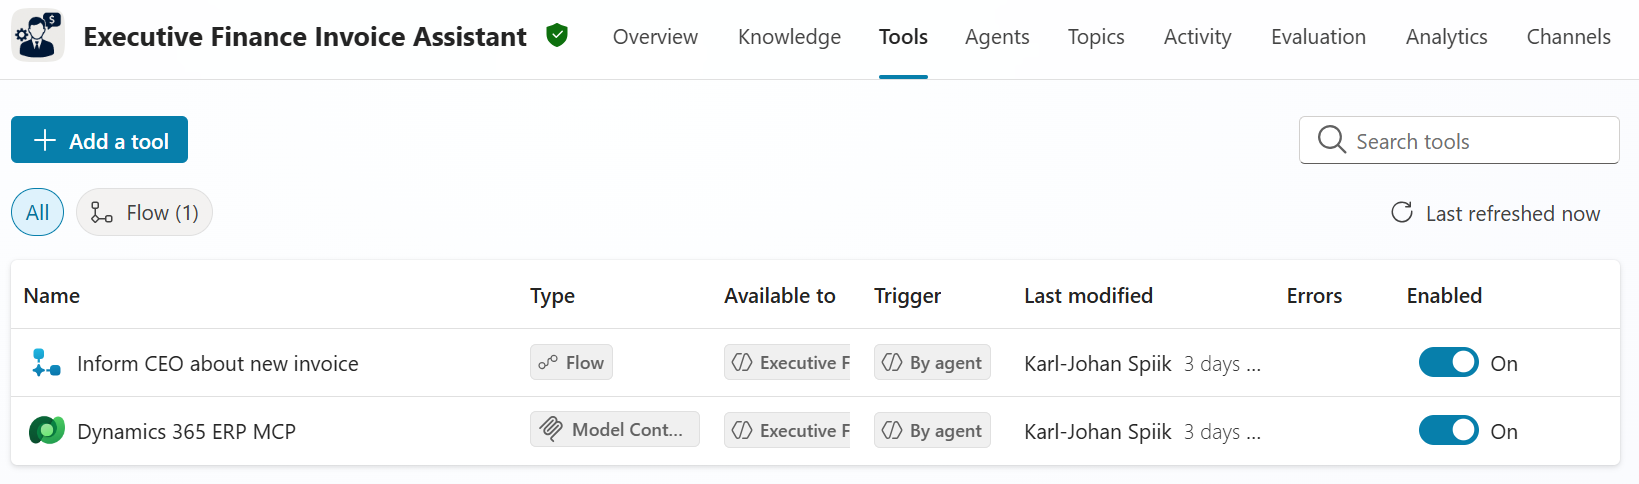Image resolution: width=1639 pixels, height=484 pixels.
Task: Turn off the Dynamics 365 ERP MCP toggle
Action: click(x=1448, y=431)
